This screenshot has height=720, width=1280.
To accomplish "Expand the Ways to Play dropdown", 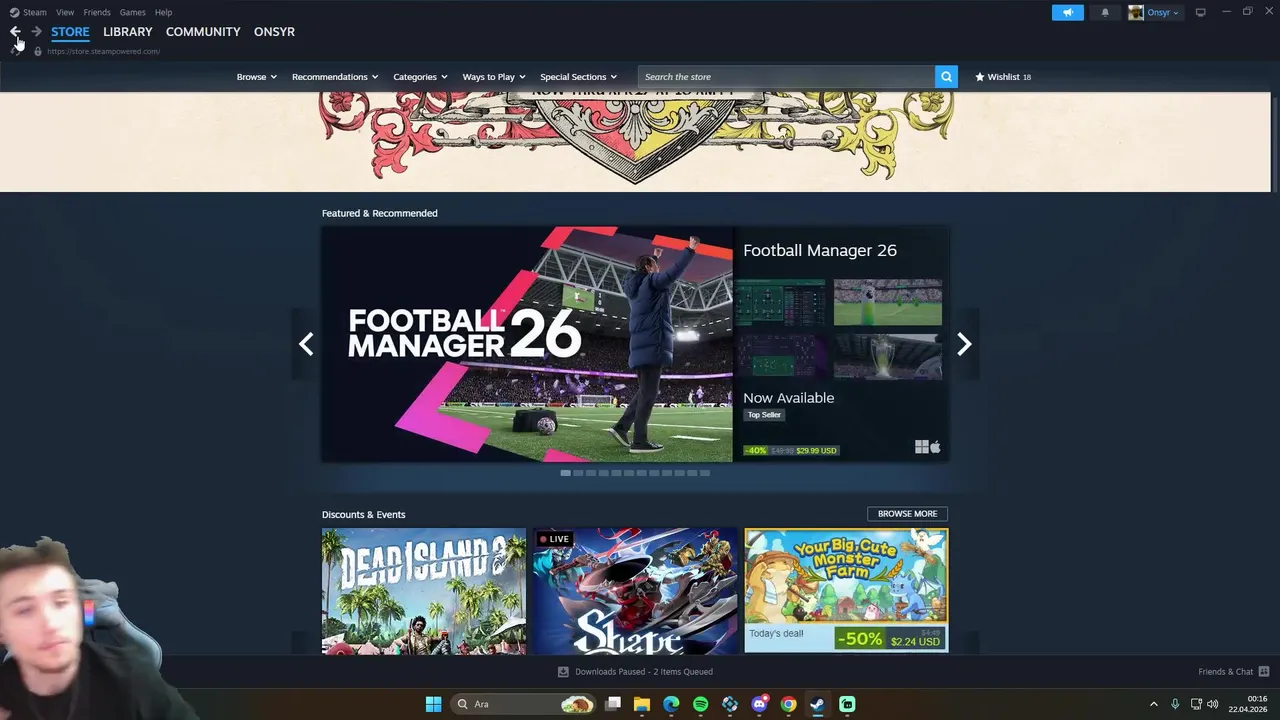I will tap(494, 77).
